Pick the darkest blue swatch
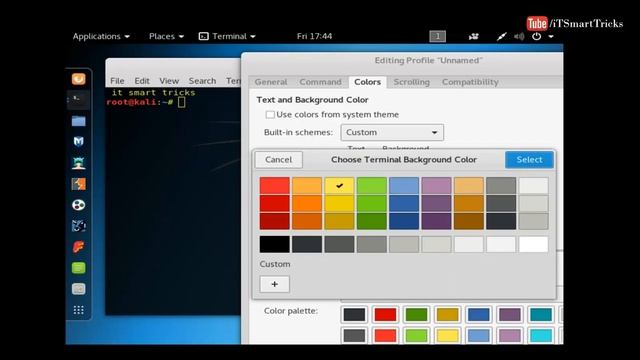The width and height of the screenshot is (640, 360). [x=404, y=221]
